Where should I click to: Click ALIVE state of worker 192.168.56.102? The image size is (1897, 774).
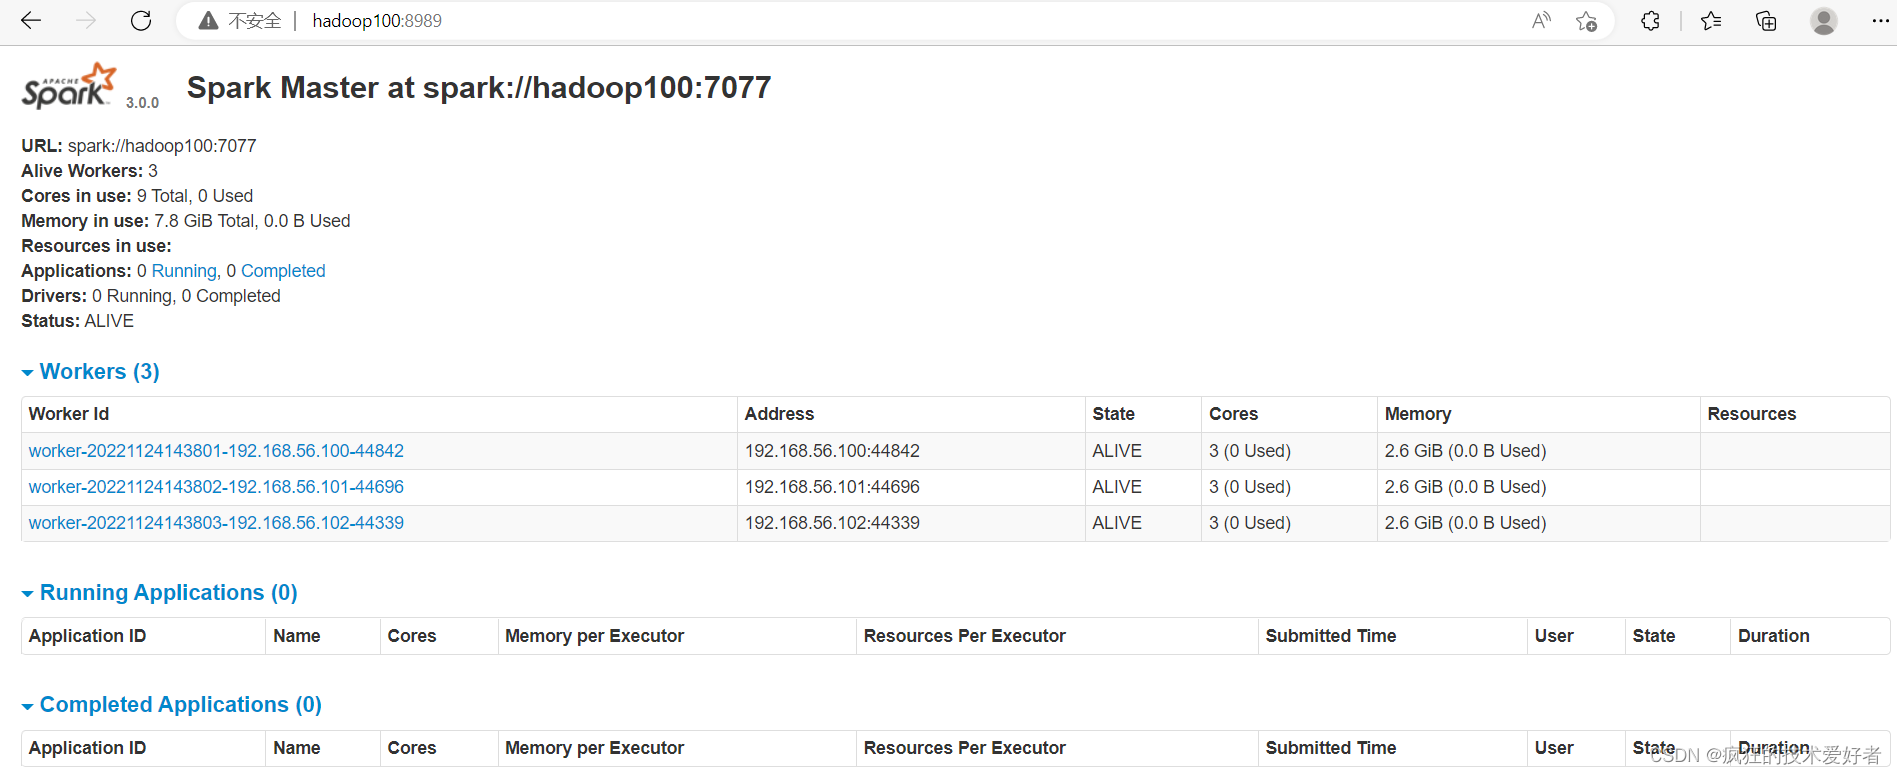(x=1117, y=523)
